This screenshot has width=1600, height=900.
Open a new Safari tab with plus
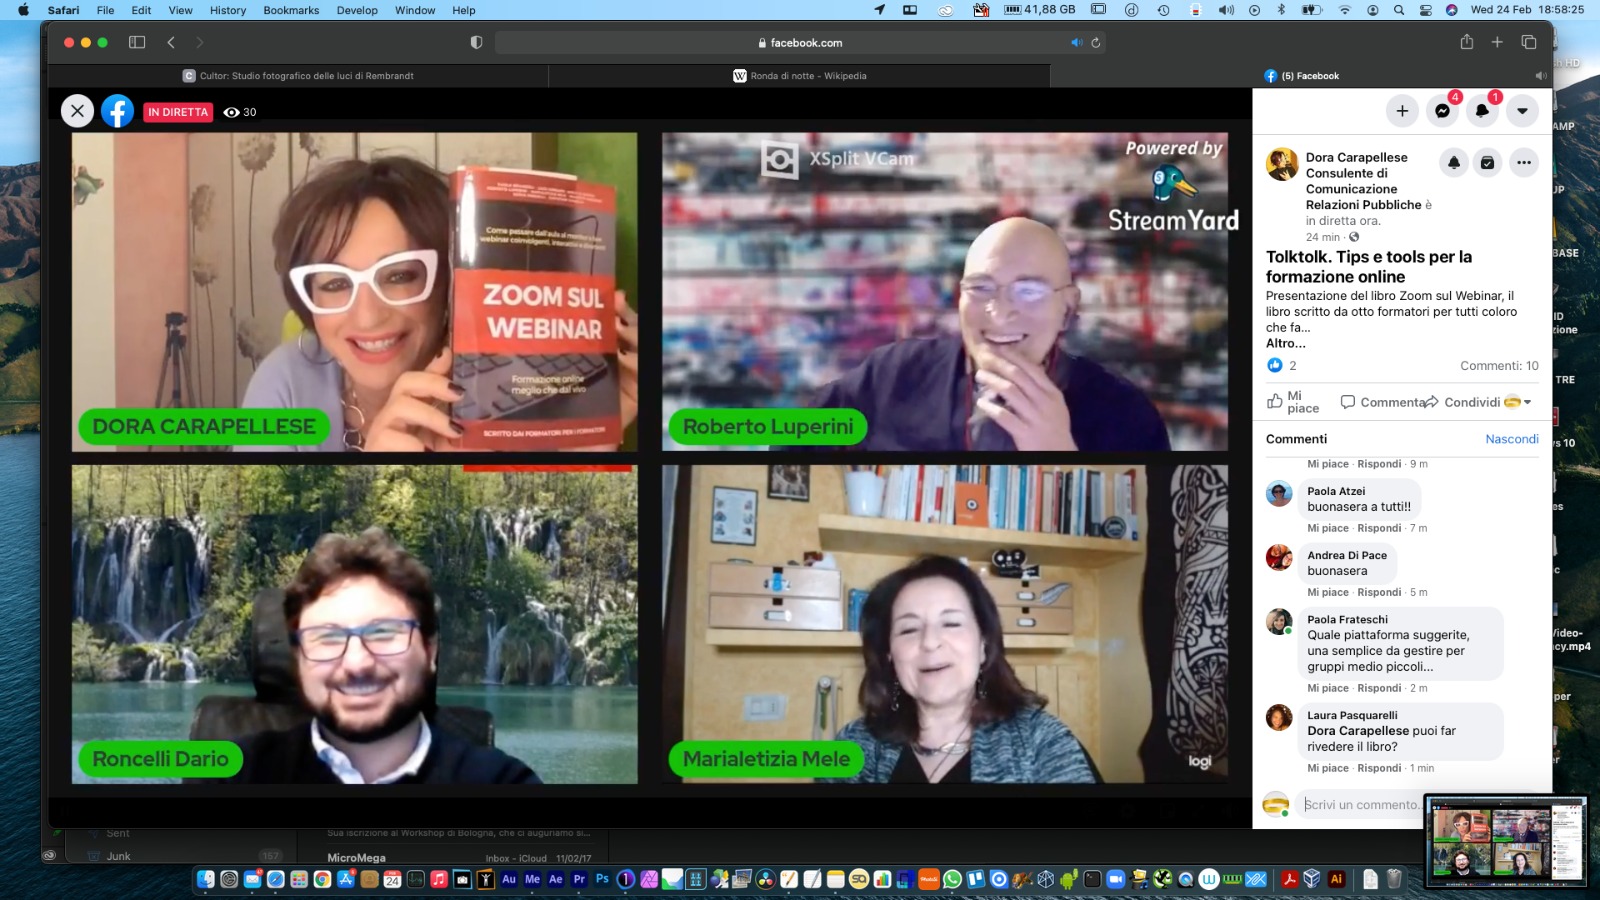1497,42
